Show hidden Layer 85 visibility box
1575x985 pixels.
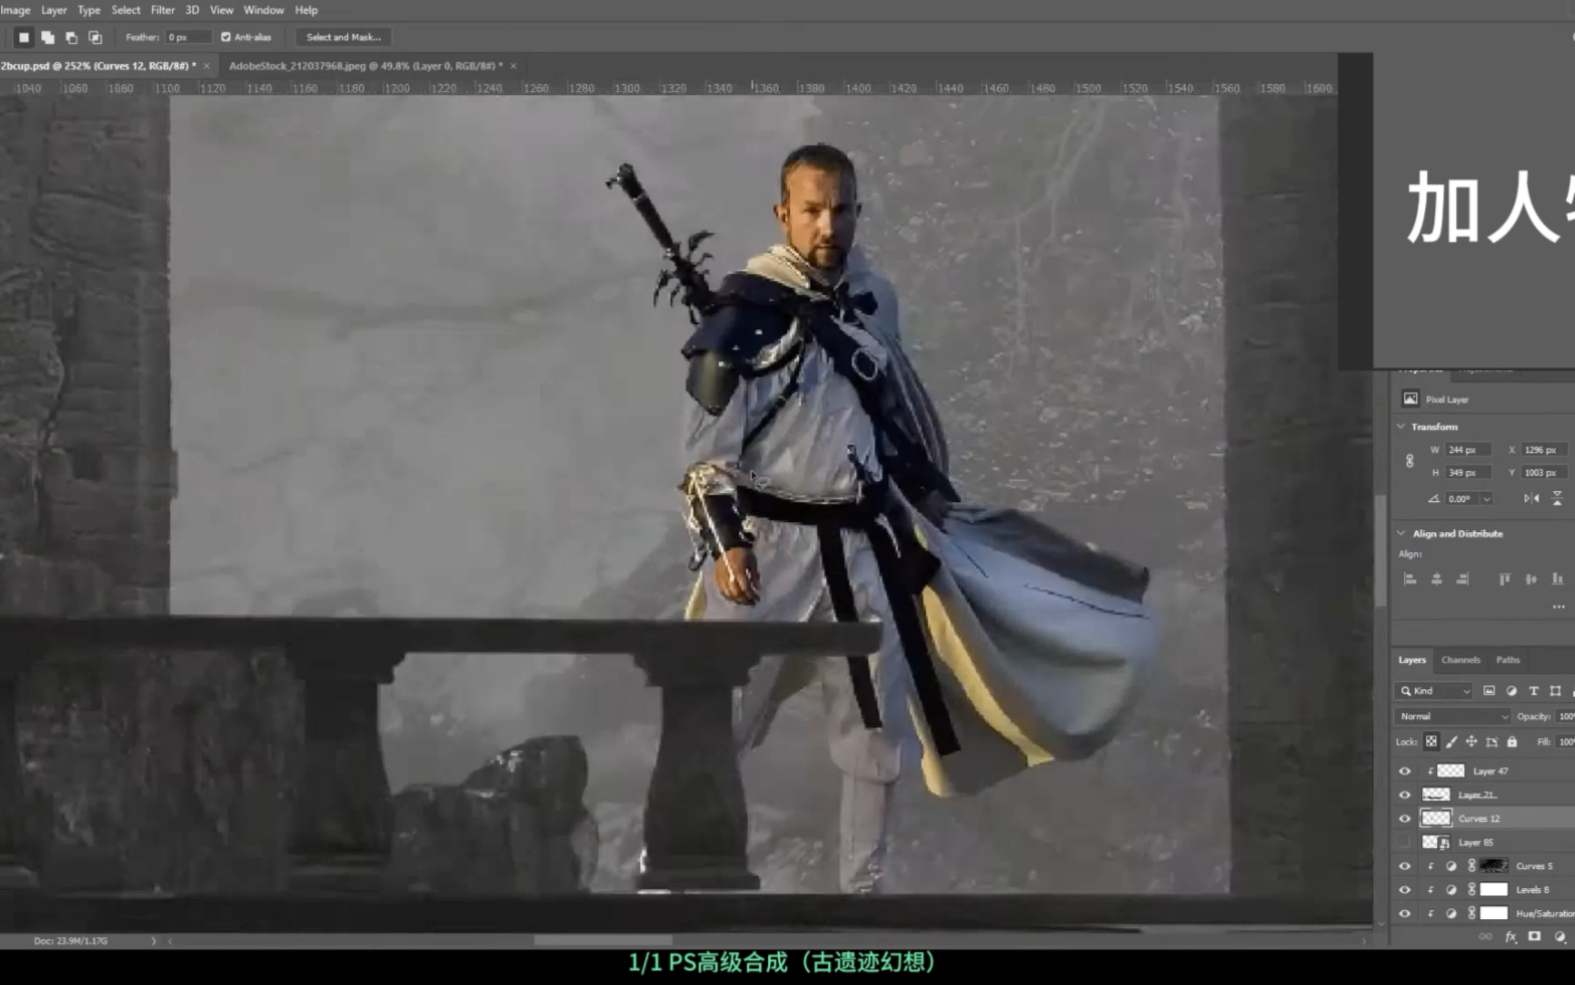pyautogui.click(x=1404, y=843)
